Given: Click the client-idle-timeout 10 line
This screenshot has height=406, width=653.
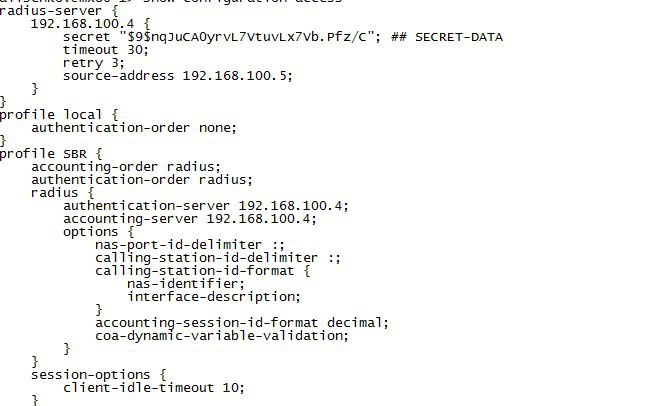Looking at the screenshot, I should pyautogui.click(x=154, y=388).
